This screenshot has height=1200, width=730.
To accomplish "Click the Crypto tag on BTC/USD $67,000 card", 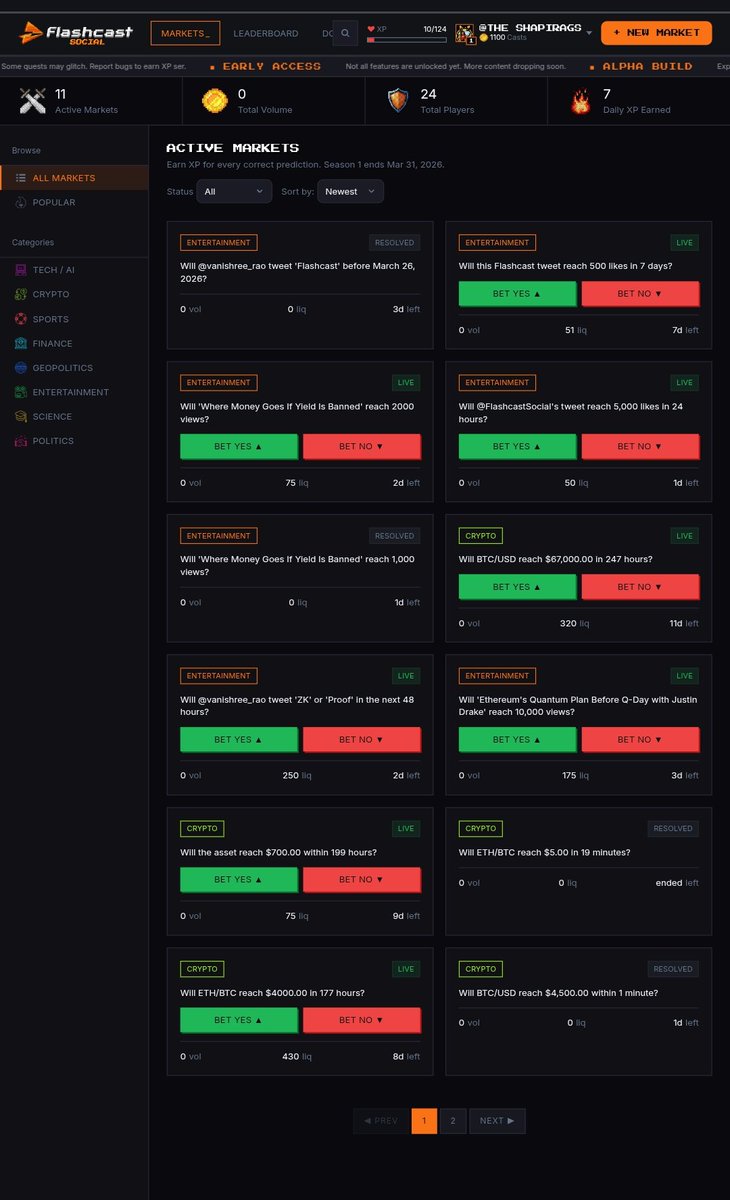I will pos(481,536).
